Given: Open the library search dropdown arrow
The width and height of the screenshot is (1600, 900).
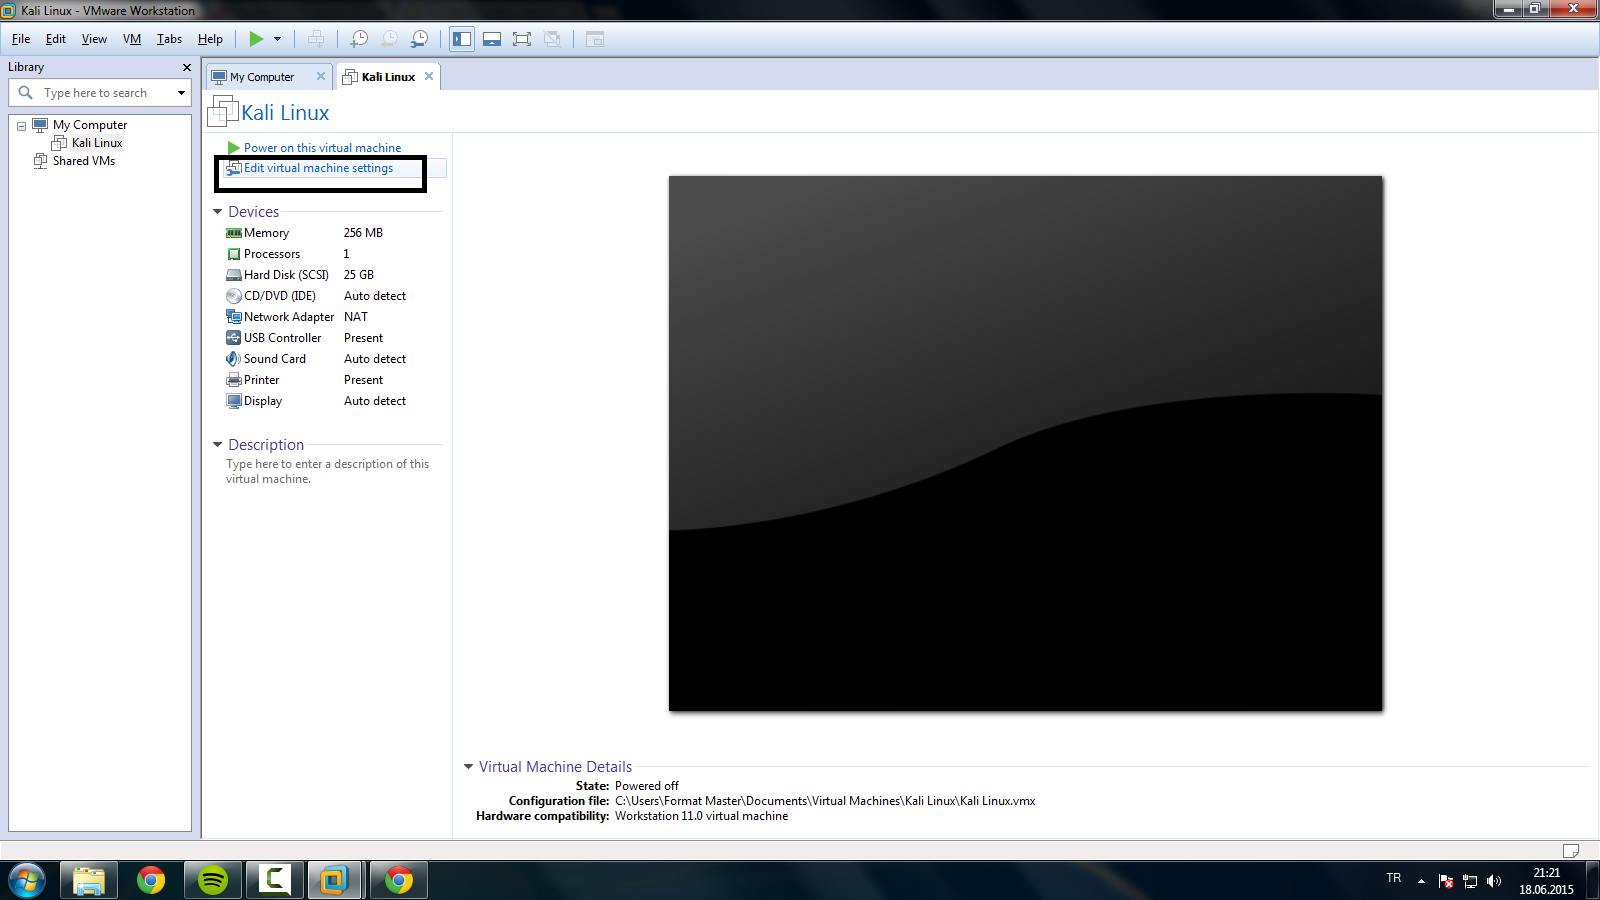Looking at the screenshot, I should pos(181,93).
